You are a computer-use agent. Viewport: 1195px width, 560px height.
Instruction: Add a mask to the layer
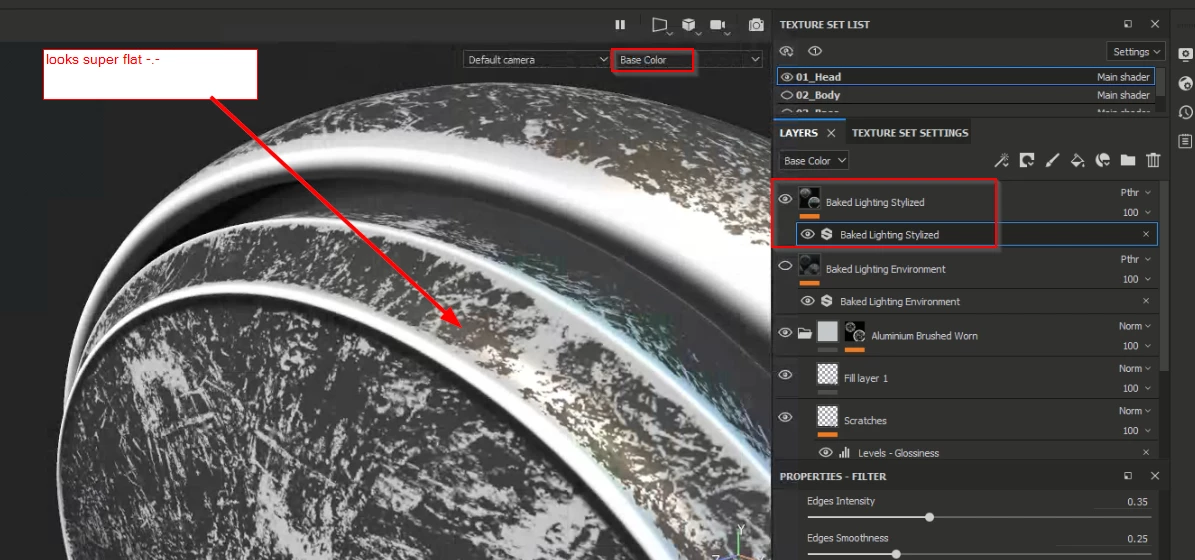1027,160
